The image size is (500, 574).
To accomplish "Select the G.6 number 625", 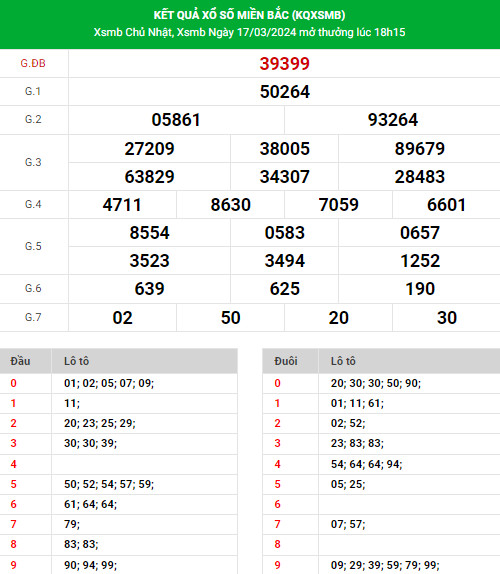I will click(x=284, y=289).
